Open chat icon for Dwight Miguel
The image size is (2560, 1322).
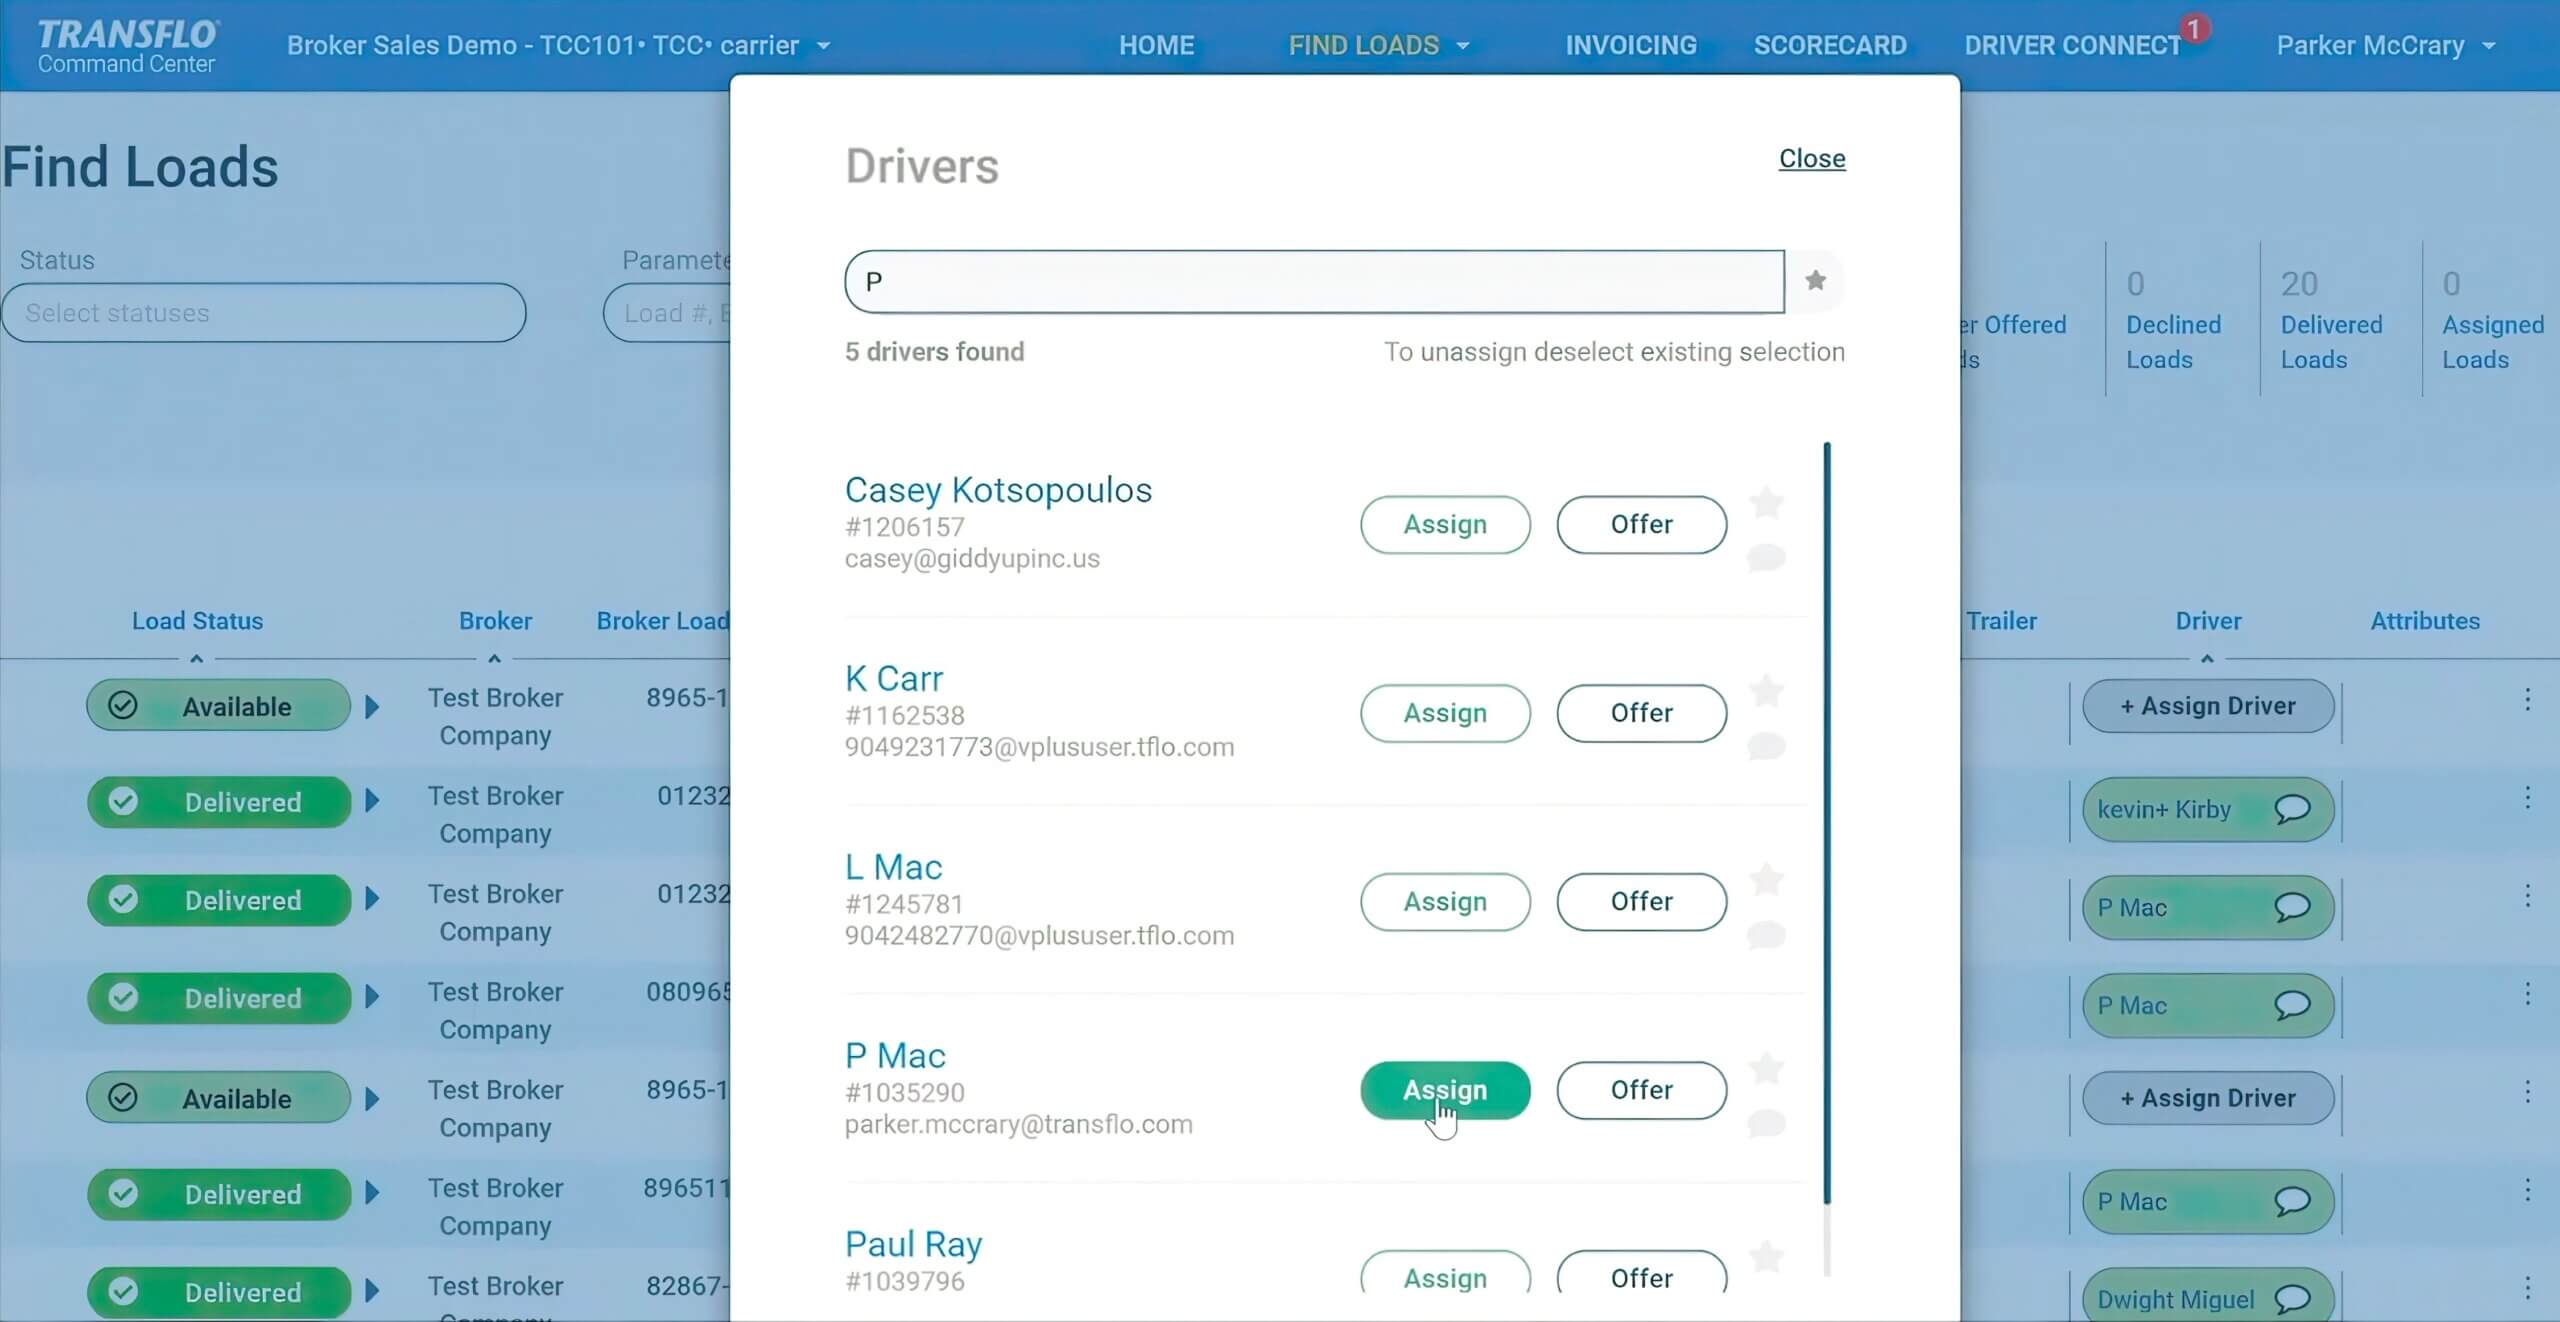2292,1299
